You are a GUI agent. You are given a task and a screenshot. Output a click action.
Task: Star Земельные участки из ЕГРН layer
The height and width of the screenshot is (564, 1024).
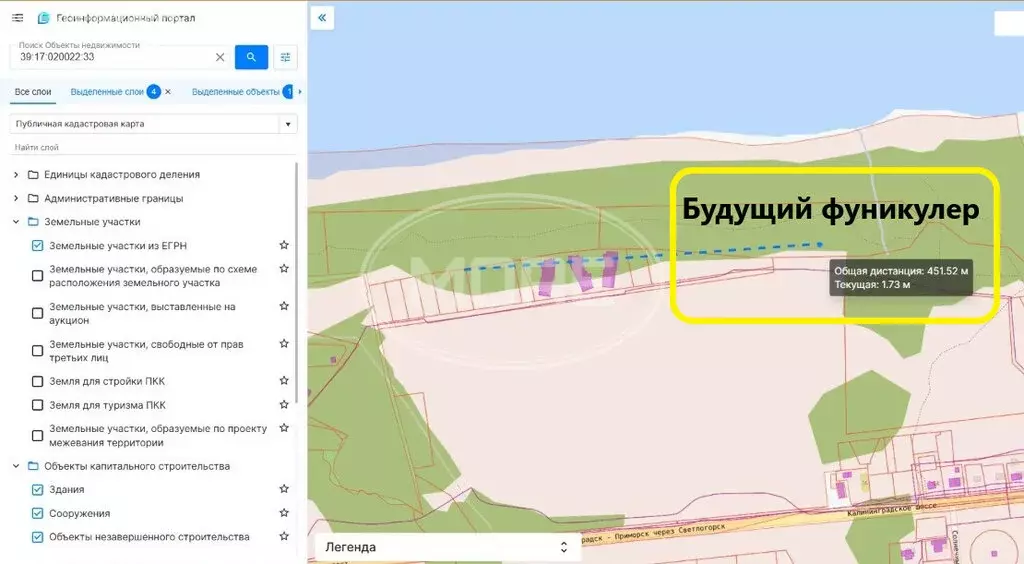284,245
